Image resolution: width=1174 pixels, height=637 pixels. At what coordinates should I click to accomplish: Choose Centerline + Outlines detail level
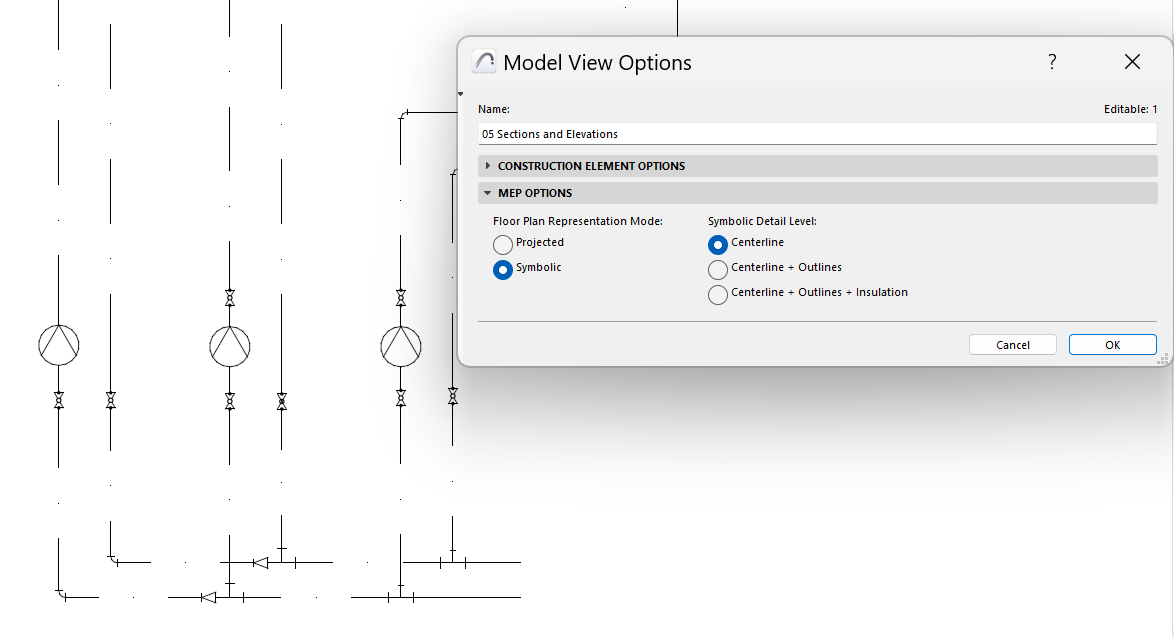(x=718, y=269)
